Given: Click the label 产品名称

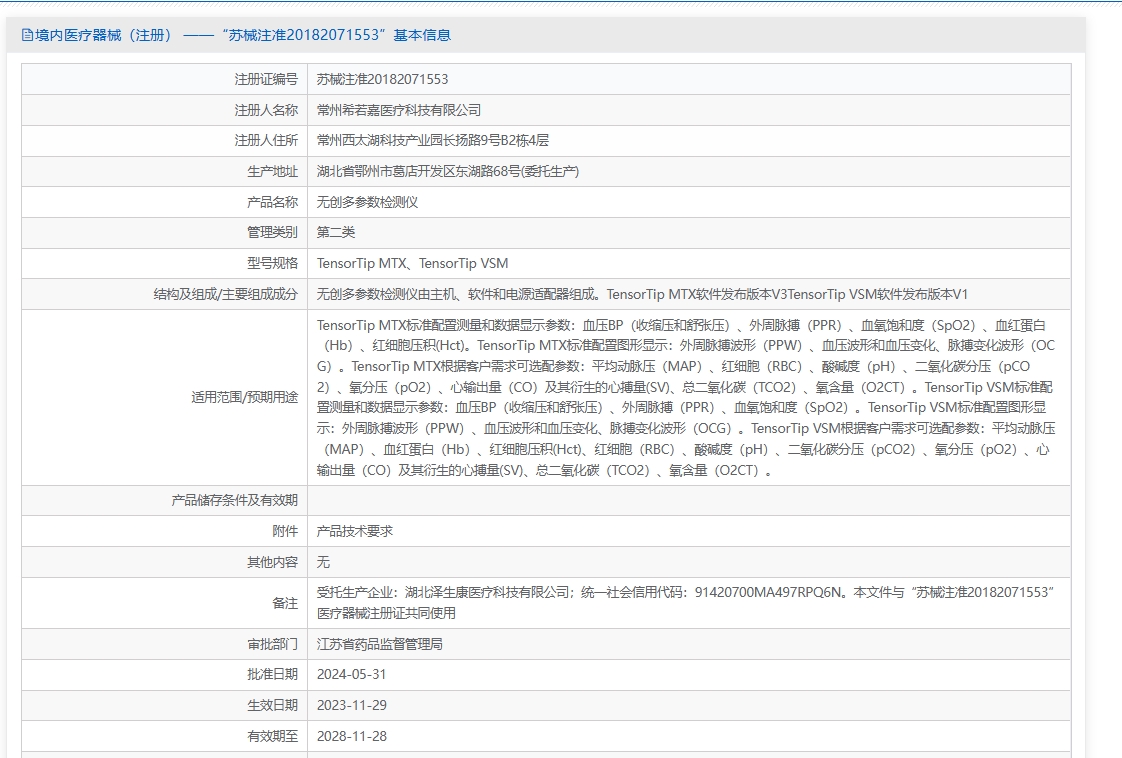Looking at the screenshot, I should point(273,202).
